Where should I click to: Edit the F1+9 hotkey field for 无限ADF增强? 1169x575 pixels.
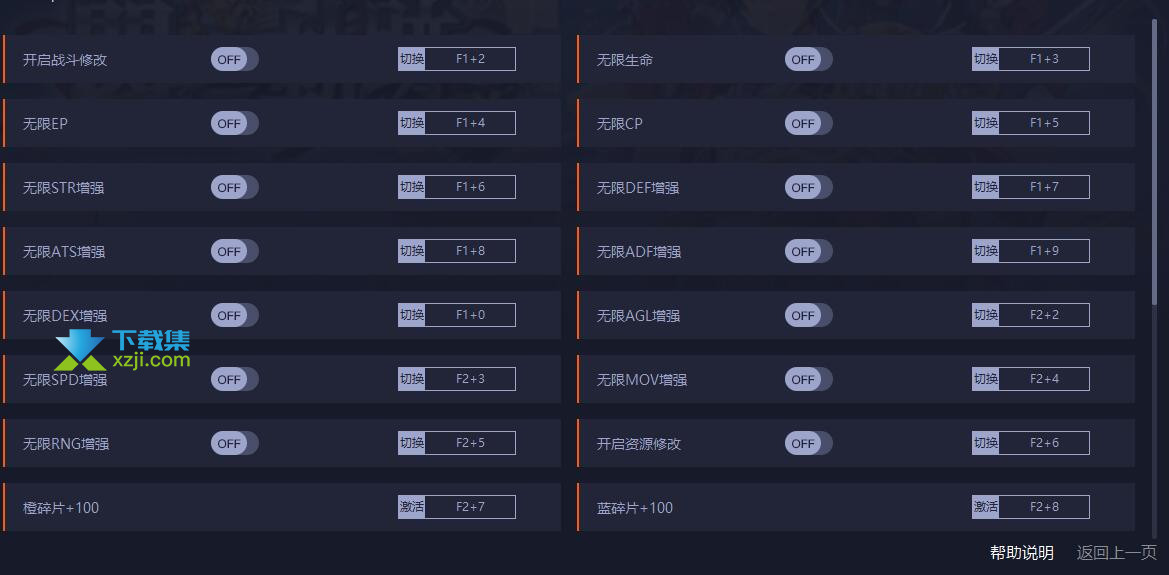1044,251
